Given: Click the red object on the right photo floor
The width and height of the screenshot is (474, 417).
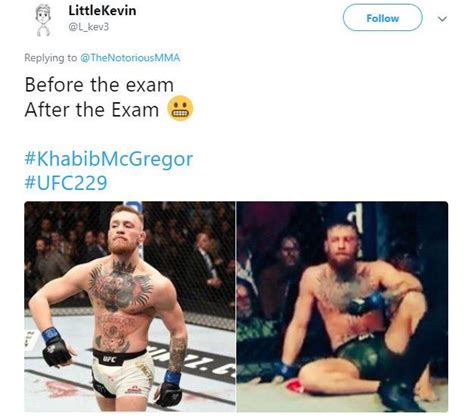Looking at the screenshot, I should [x=296, y=385].
